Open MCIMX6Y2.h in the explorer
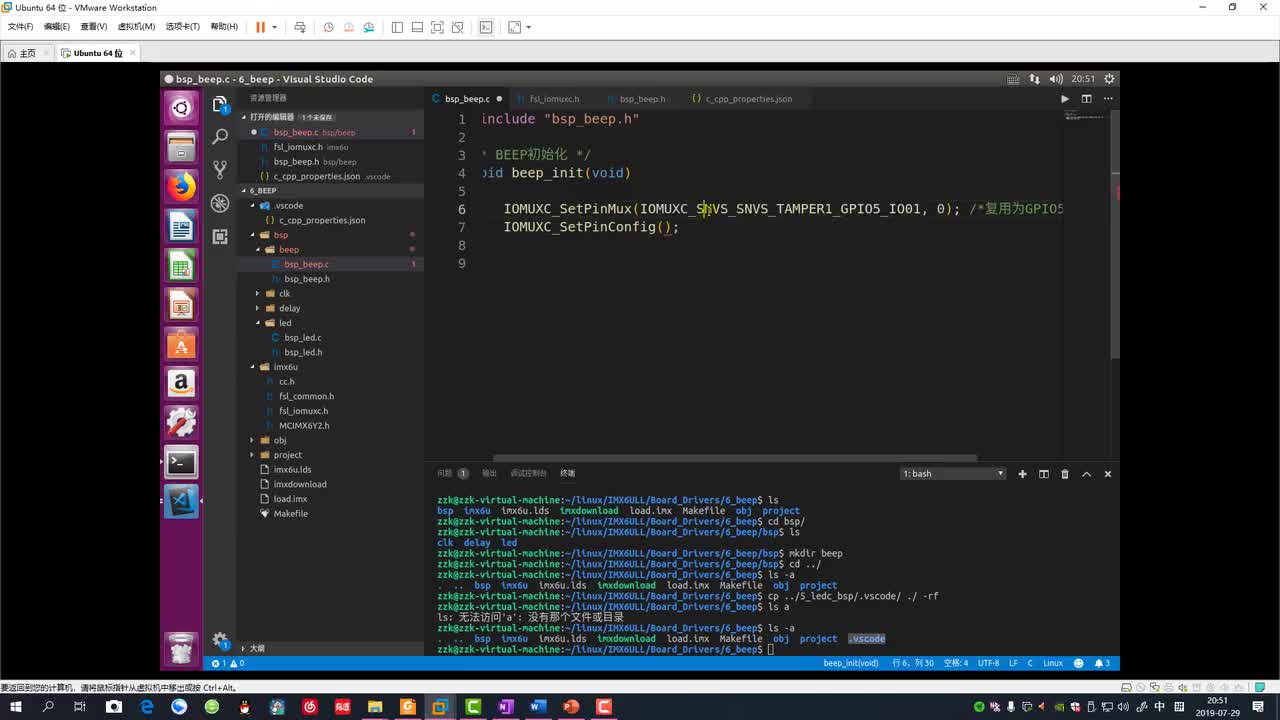This screenshot has width=1280, height=720. point(304,426)
